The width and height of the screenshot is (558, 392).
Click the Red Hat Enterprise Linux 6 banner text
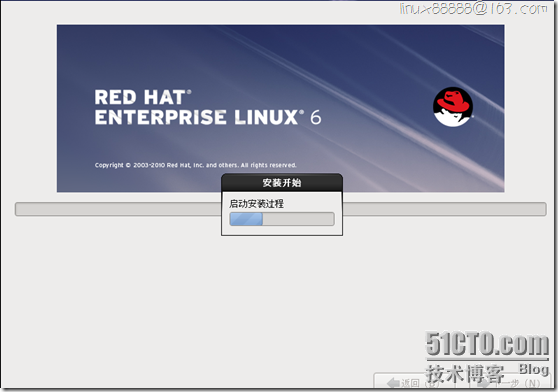[208, 107]
